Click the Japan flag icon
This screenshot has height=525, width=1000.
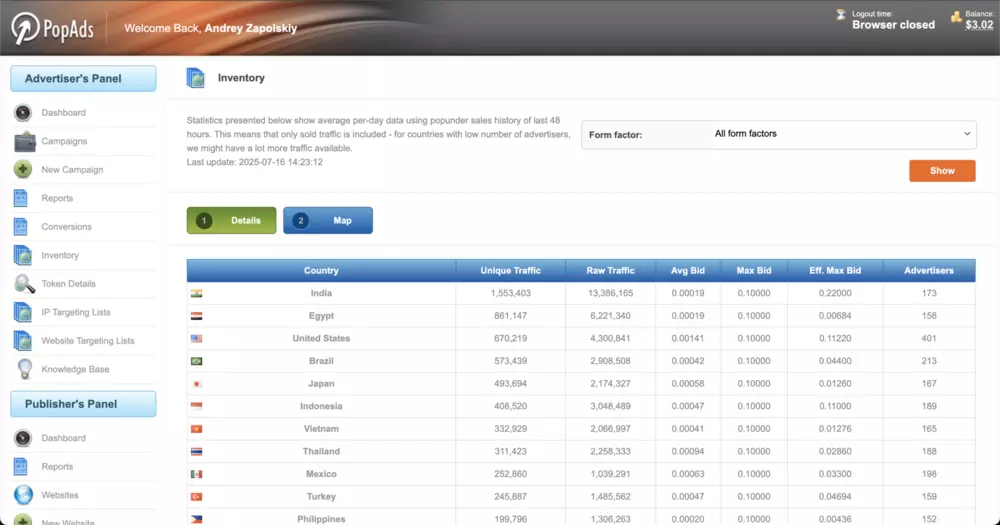196,384
